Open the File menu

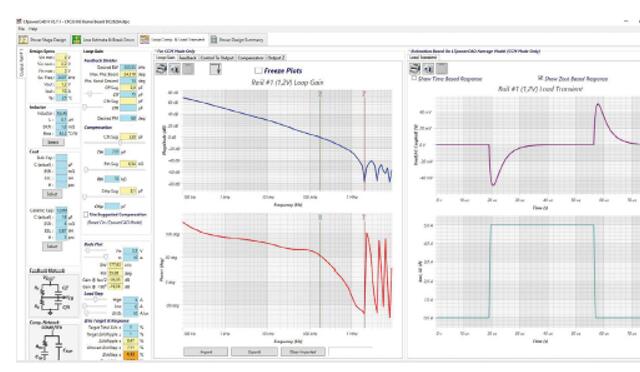click(21, 29)
